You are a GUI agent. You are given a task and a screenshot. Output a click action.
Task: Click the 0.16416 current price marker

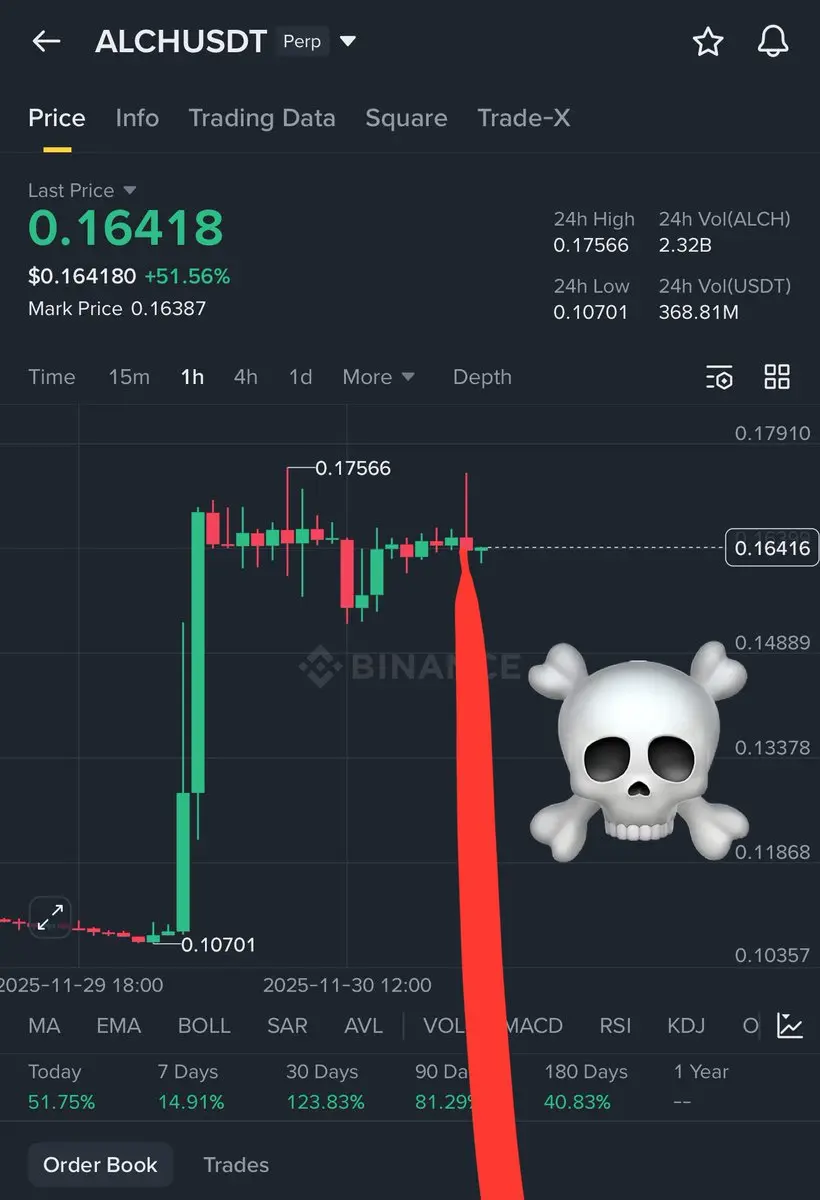[772, 548]
